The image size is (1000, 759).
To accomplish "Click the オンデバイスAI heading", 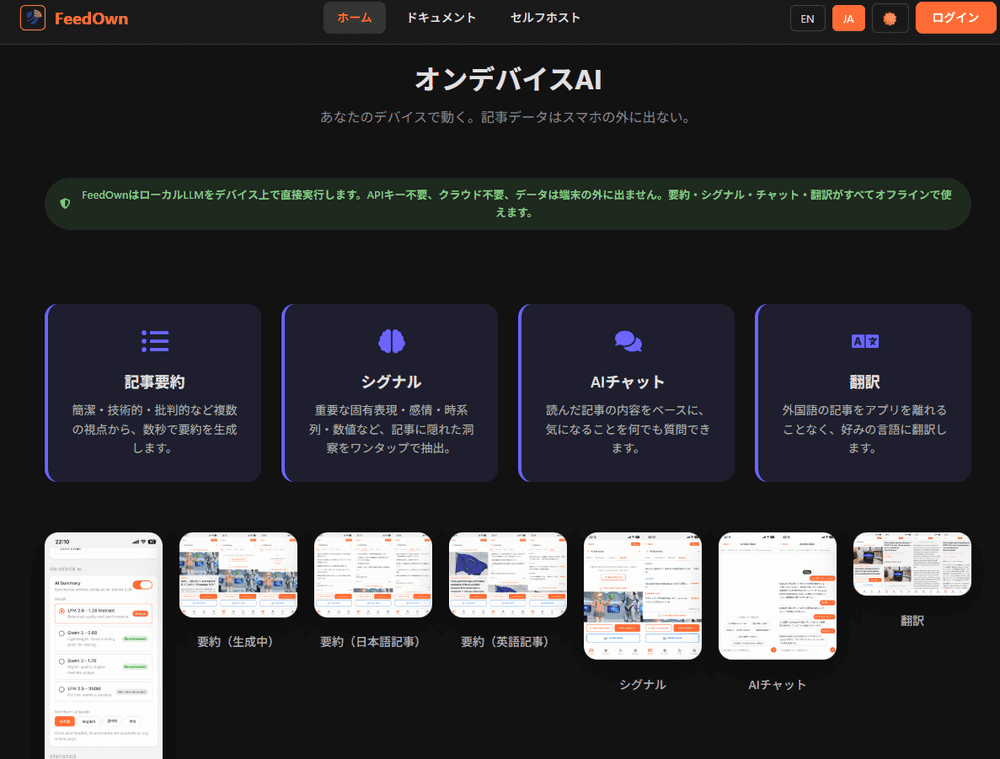I will click(x=508, y=80).
